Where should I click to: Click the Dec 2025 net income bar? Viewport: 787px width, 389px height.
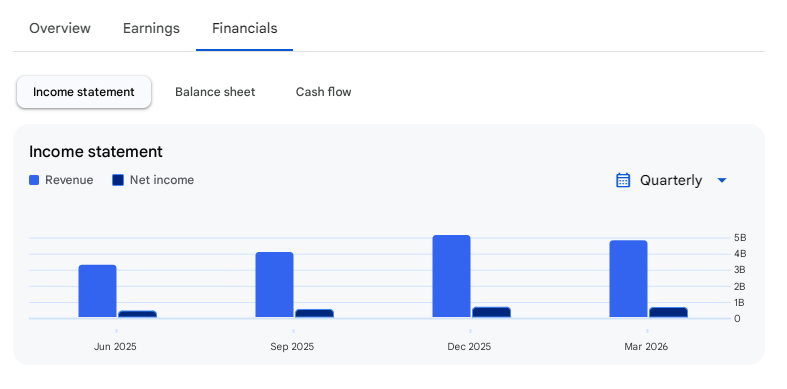coord(491,312)
